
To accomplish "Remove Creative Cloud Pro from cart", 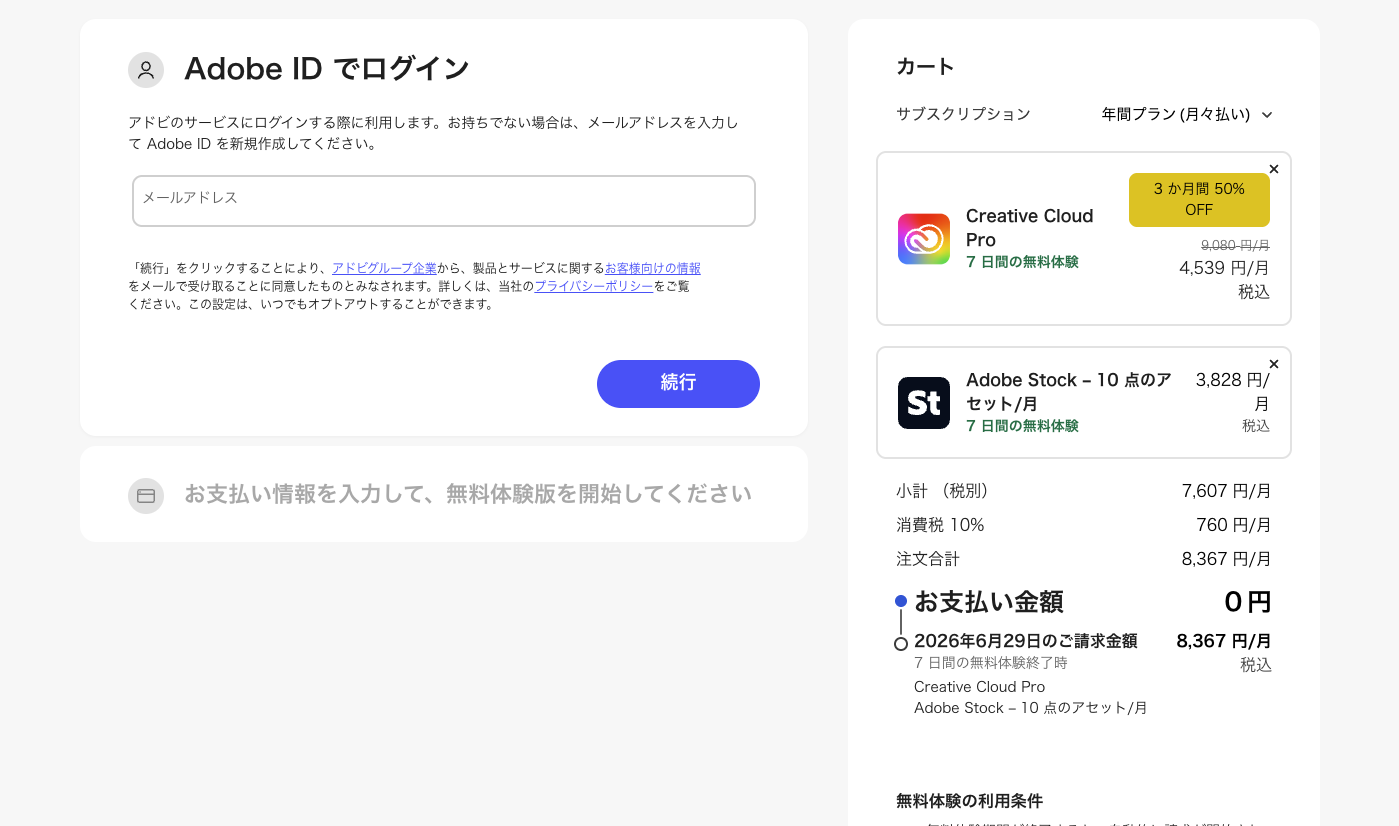I will 1274,169.
